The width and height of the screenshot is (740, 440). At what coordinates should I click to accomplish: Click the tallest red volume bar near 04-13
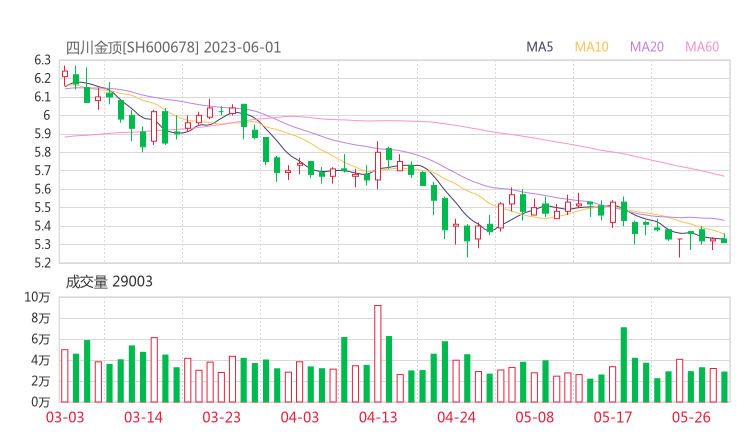[378, 354]
